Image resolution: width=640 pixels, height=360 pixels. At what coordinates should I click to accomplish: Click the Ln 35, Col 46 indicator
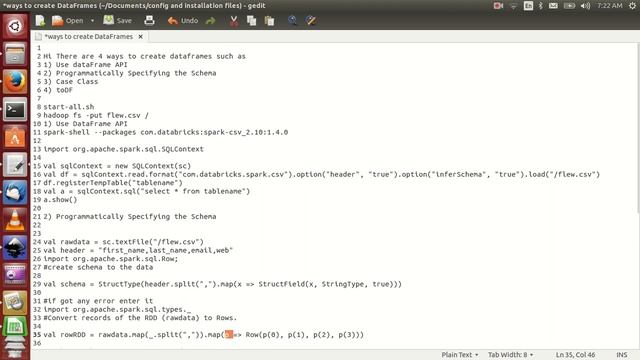575,355
